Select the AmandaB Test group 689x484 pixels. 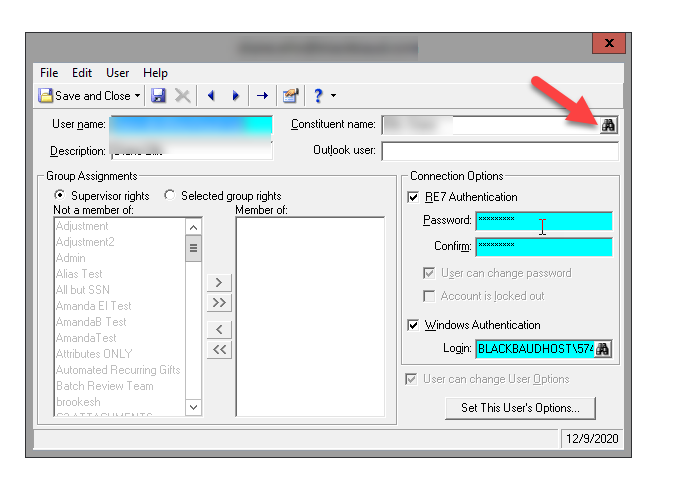(x=91, y=322)
